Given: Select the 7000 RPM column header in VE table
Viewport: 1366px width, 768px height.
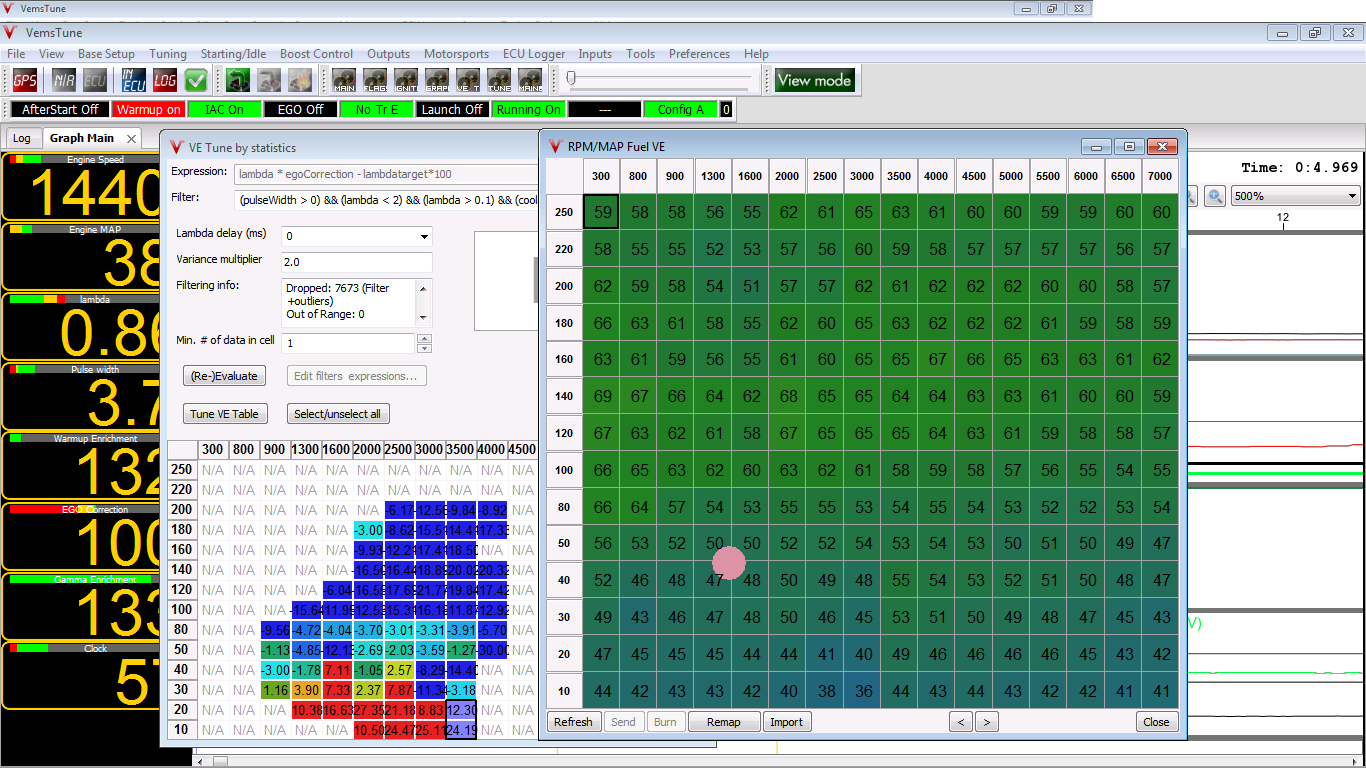Looking at the screenshot, I should 1160,176.
